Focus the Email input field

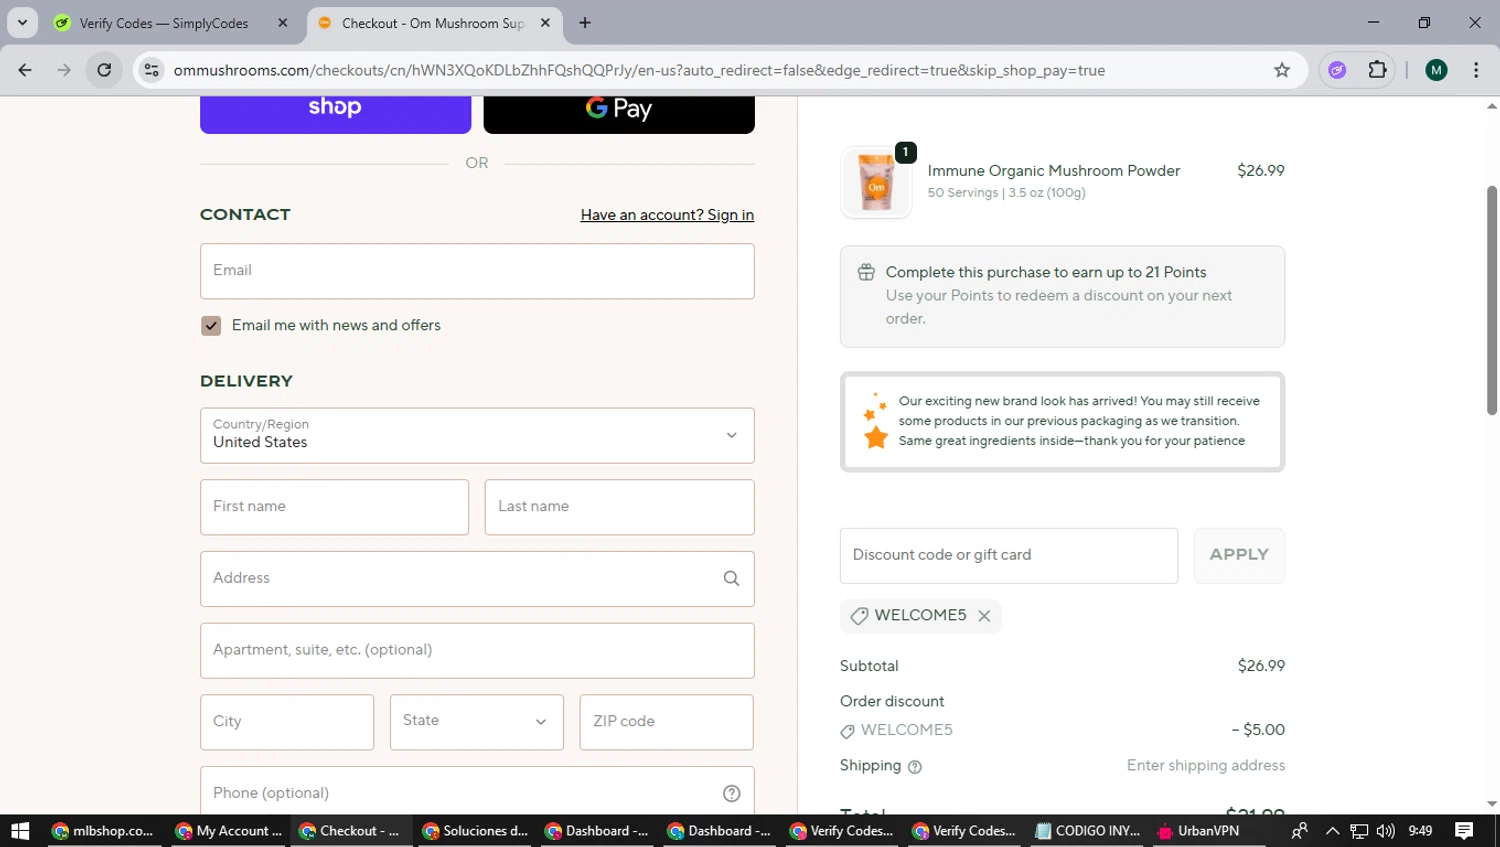tap(477, 271)
